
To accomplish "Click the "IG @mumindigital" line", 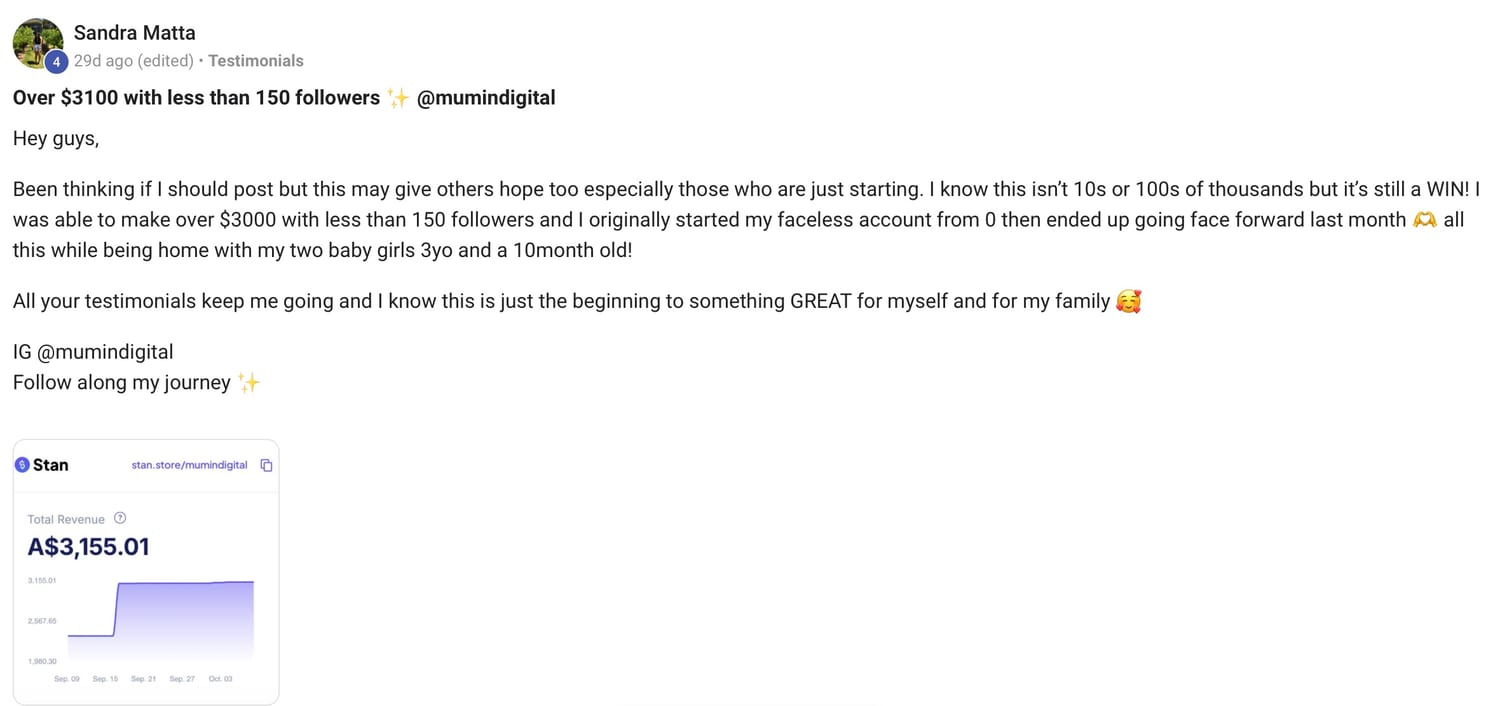I will tap(93, 352).
